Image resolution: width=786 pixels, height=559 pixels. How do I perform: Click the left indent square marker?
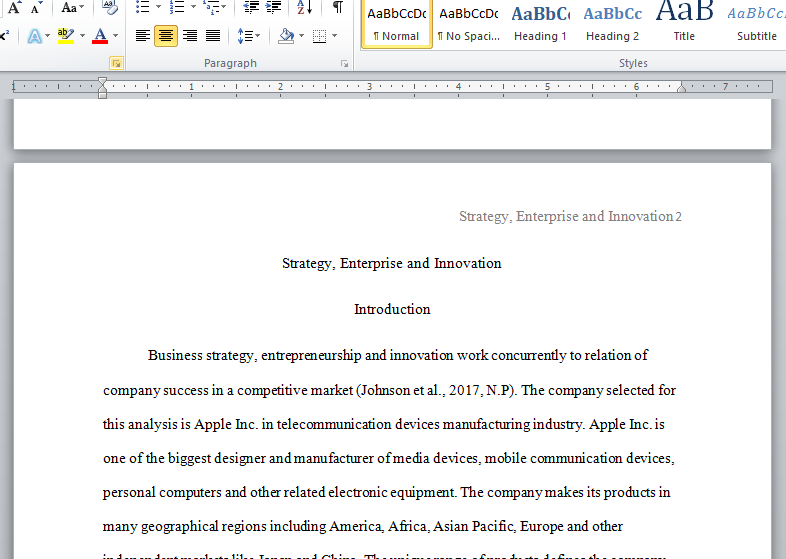[x=102, y=95]
